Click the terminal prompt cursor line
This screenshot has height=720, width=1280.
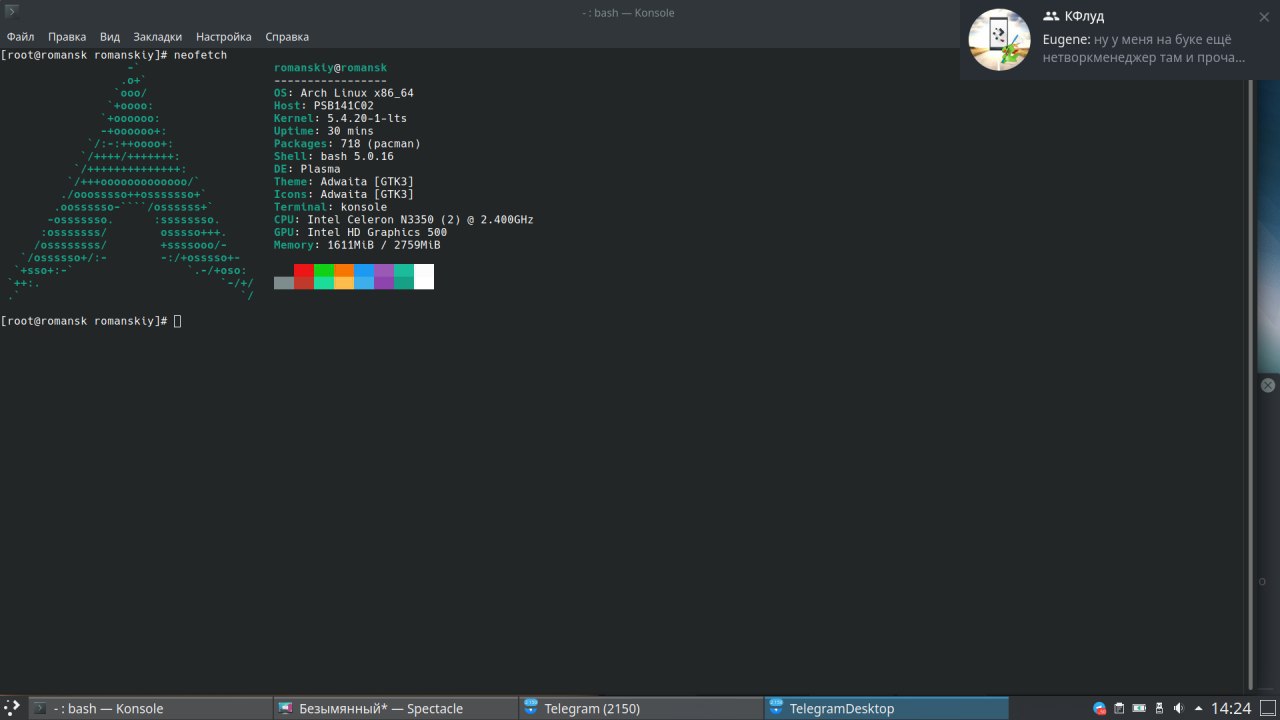tap(91, 321)
